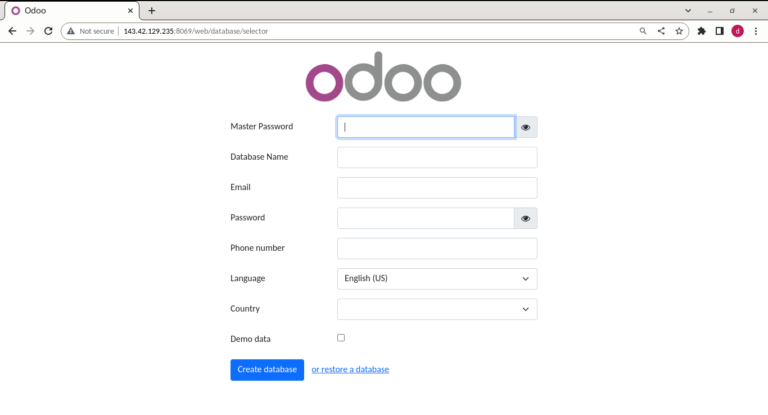The image size is (768, 415).
Task: Open the Chrome three-dot menu
Action: [756, 31]
